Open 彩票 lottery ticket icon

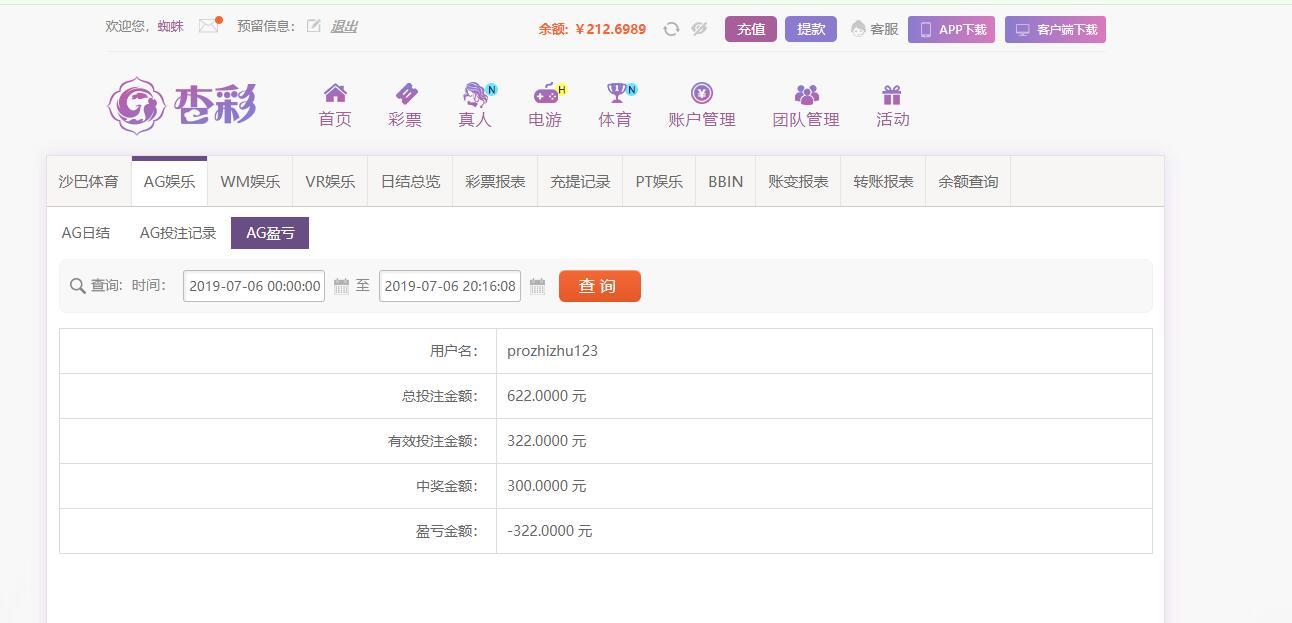click(406, 94)
